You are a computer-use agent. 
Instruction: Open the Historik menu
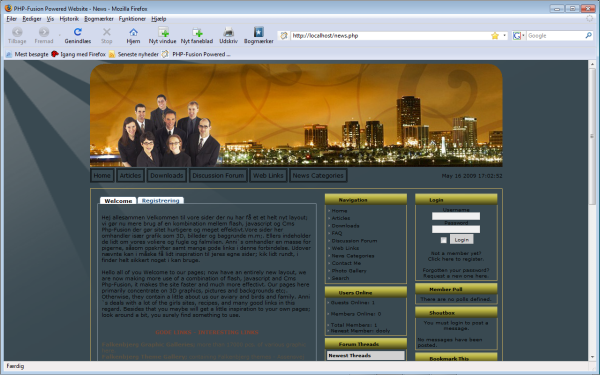(x=69, y=19)
